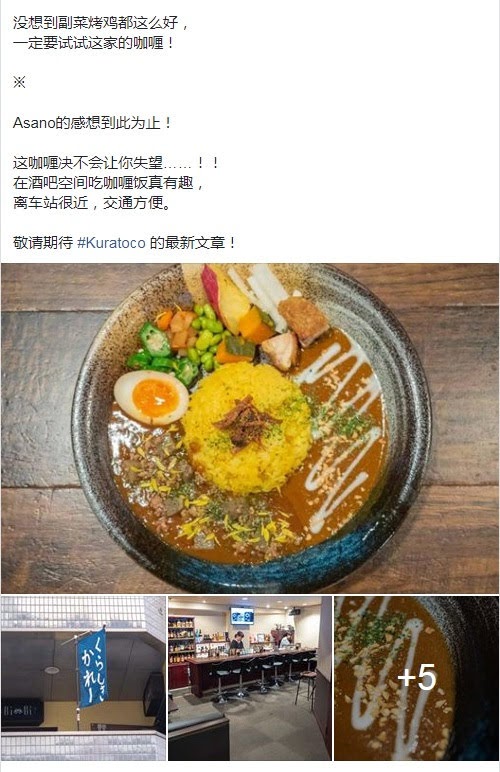The height and width of the screenshot is (772, 500).
Task: Click the liquor bottle shelf in the bar thumbnail
Action: 181,640
